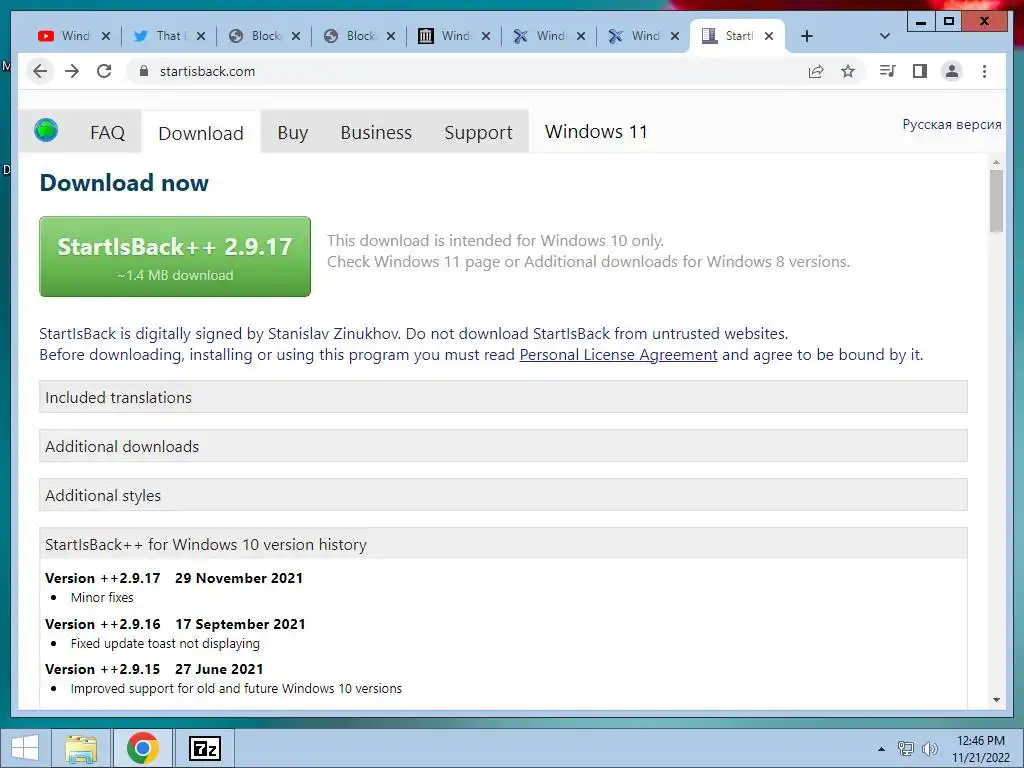The width and height of the screenshot is (1024, 768).
Task: Open File Explorer from the taskbar
Action: (81, 748)
